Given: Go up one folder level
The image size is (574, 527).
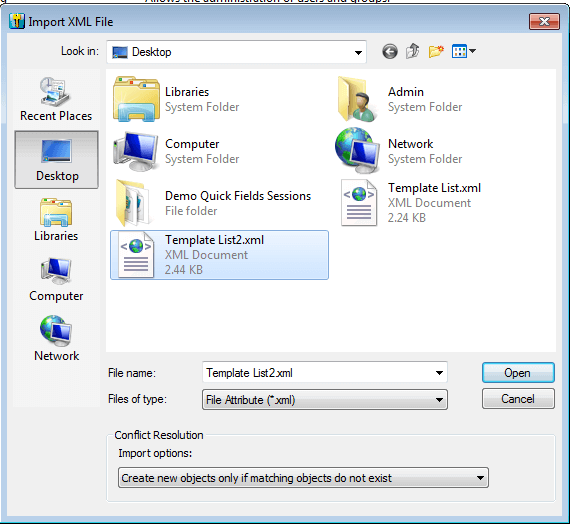Looking at the screenshot, I should coord(413,51).
